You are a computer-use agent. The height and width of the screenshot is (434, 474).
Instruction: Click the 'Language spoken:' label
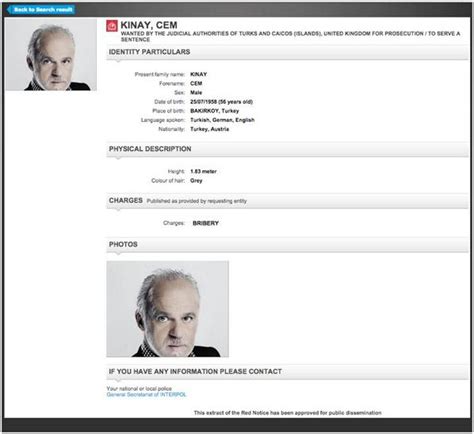tap(163, 120)
